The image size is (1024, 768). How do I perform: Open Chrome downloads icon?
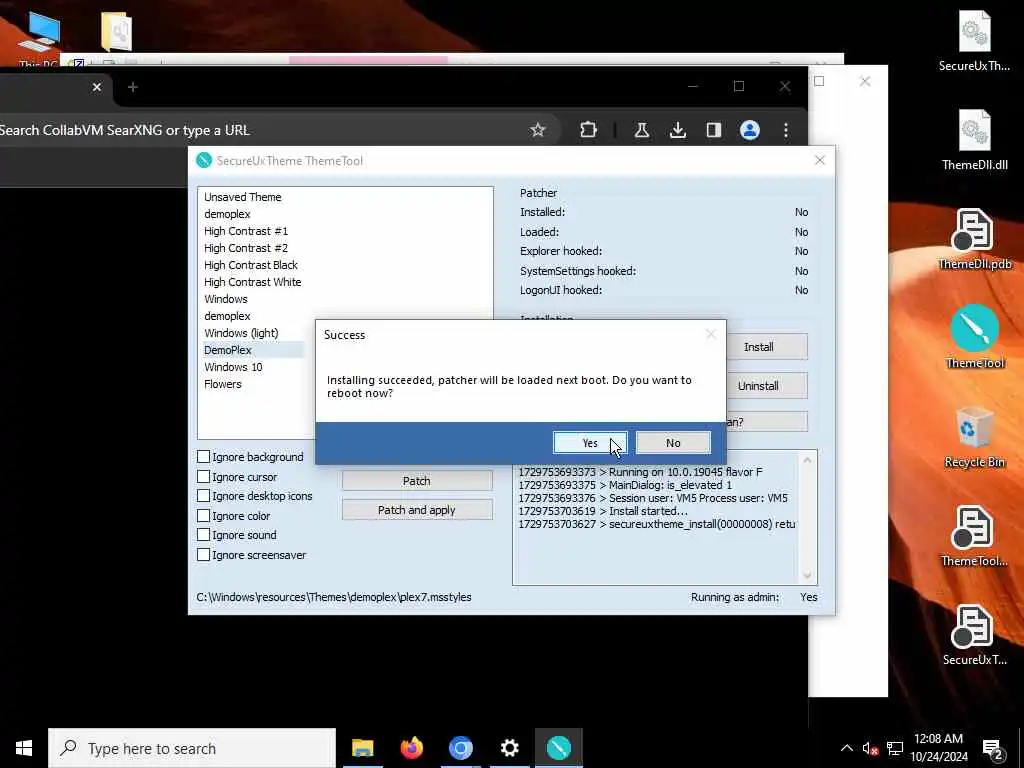[678, 130]
